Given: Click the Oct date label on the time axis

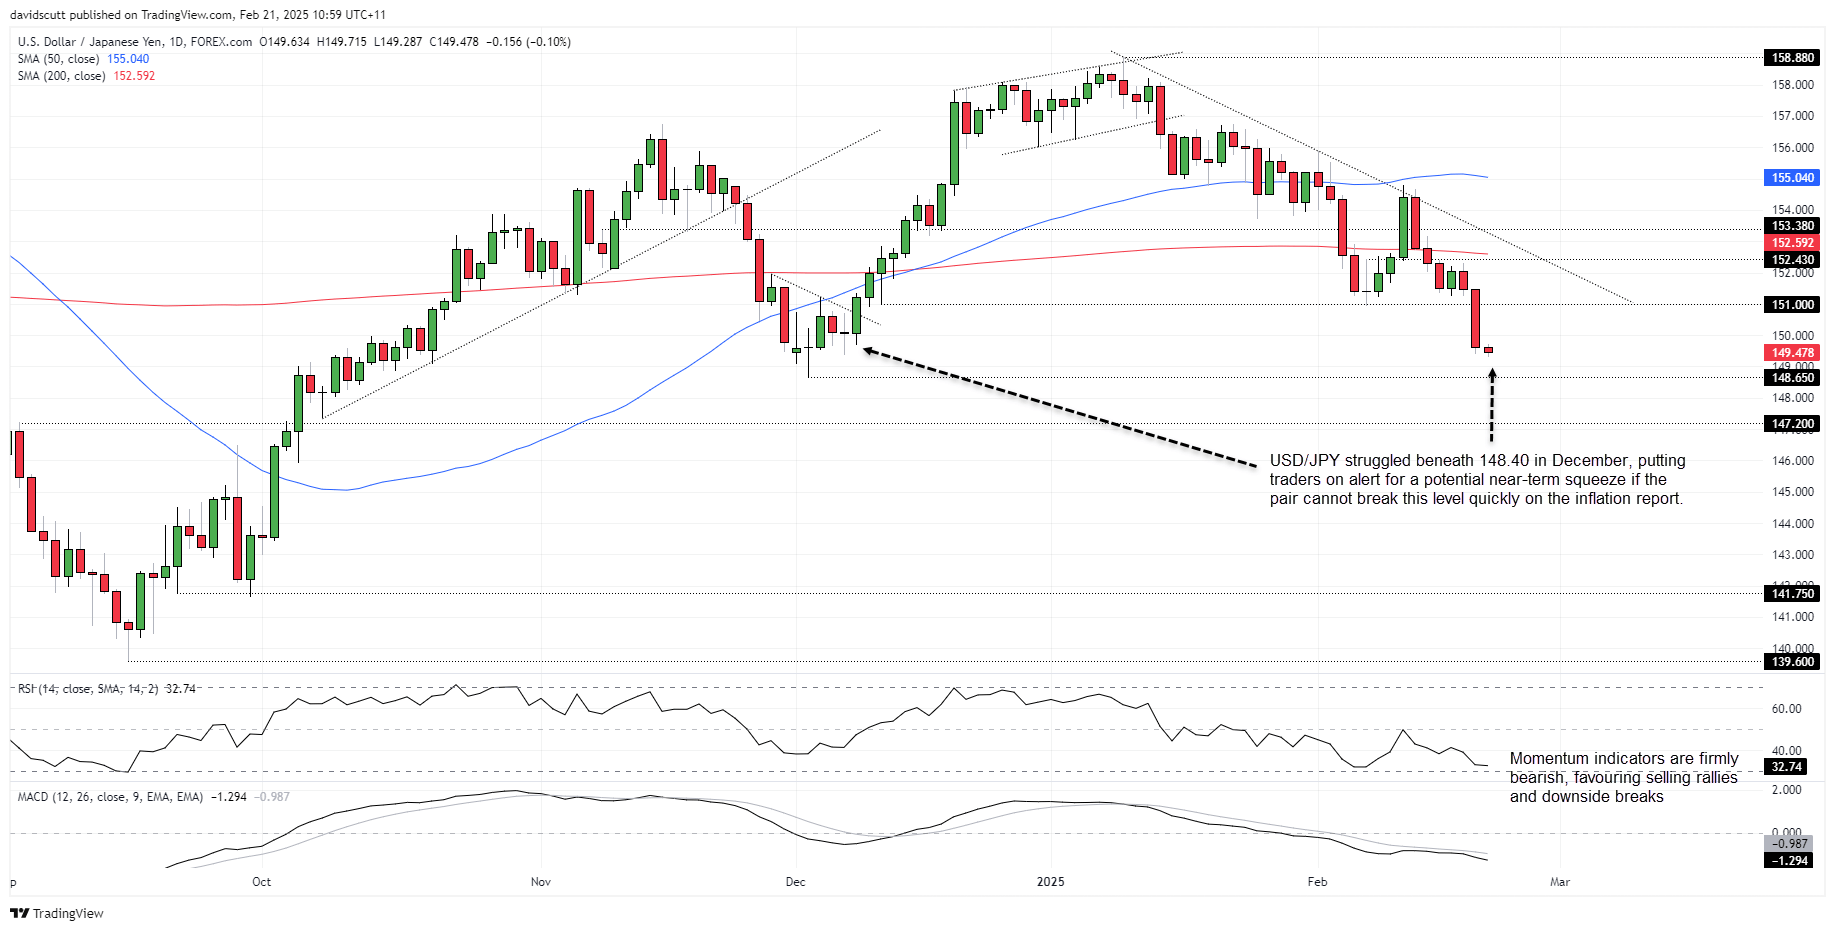Looking at the screenshot, I should click(262, 882).
